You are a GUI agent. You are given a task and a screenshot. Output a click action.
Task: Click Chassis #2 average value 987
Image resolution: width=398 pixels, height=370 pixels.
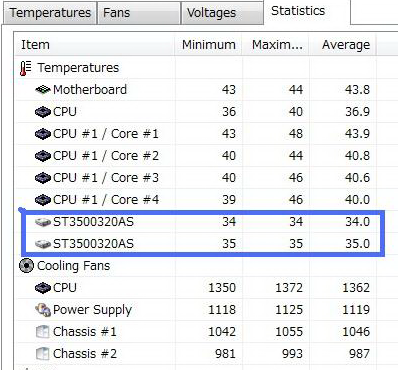click(359, 354)
